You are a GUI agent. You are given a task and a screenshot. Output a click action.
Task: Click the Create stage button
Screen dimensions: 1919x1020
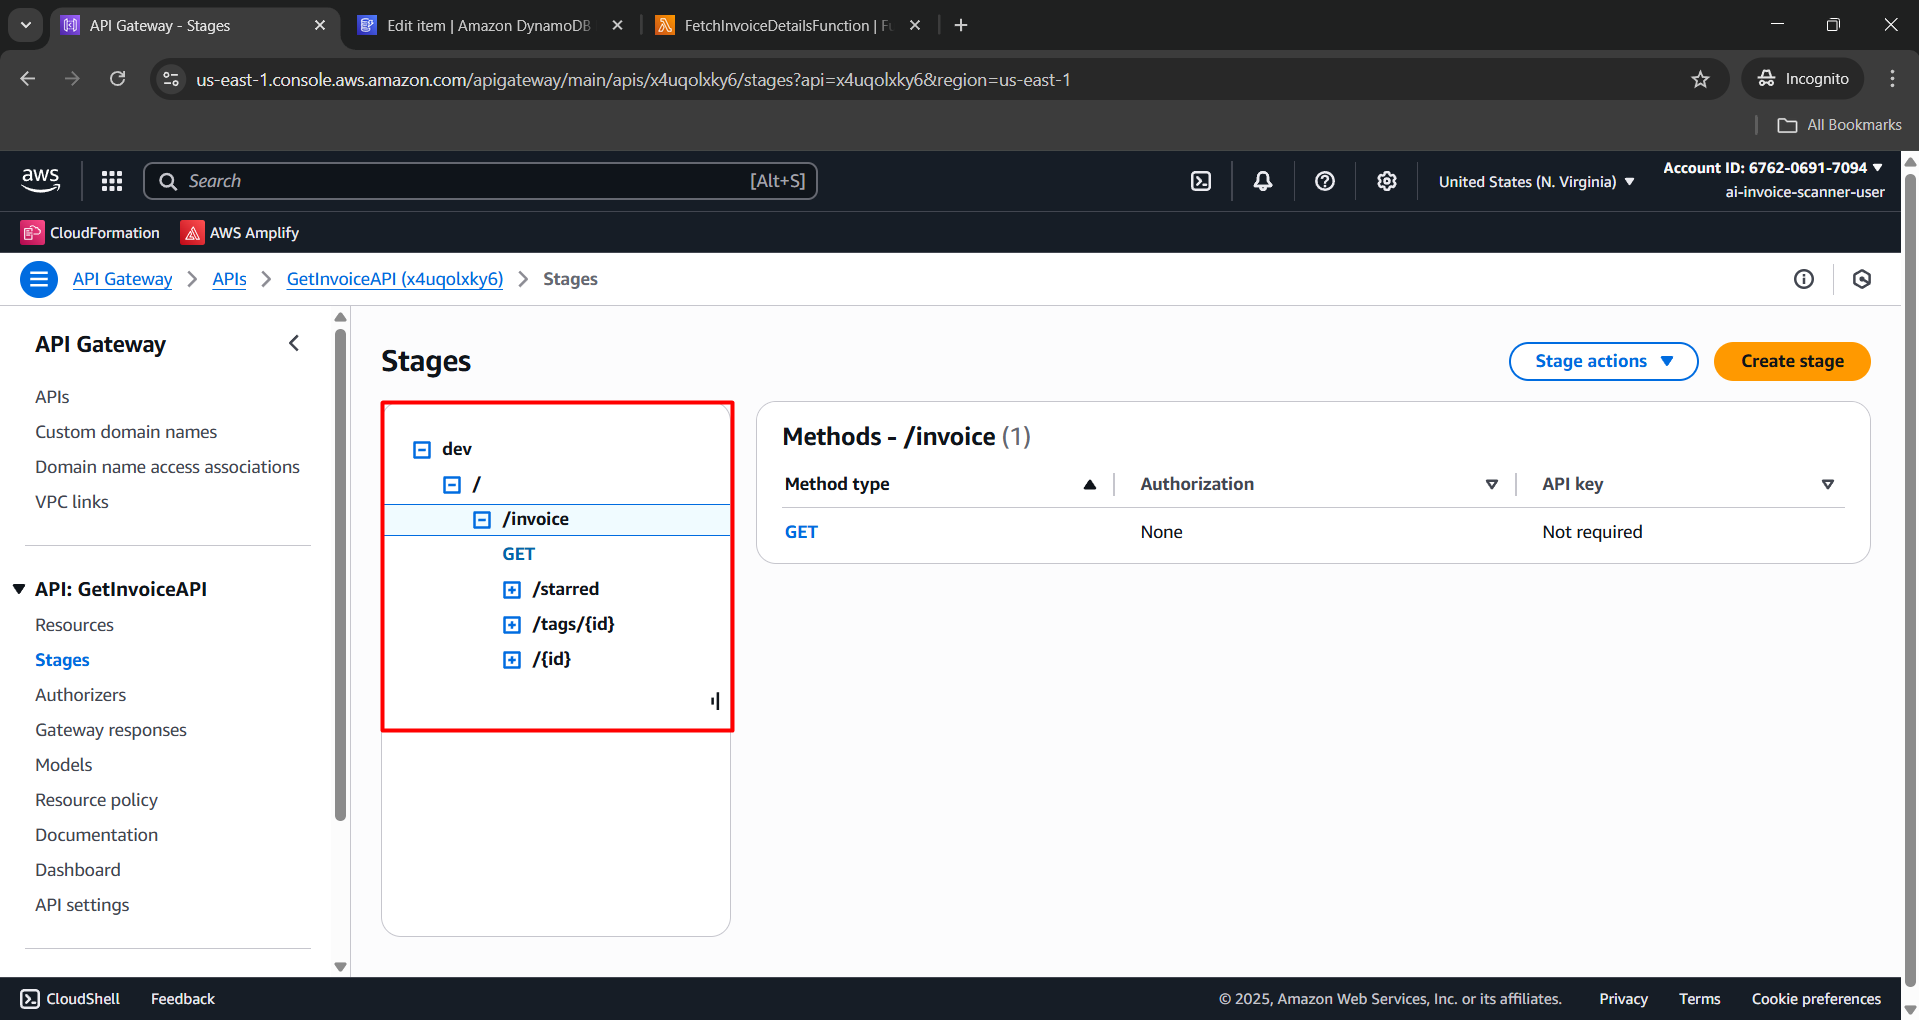pos(1791,361)
